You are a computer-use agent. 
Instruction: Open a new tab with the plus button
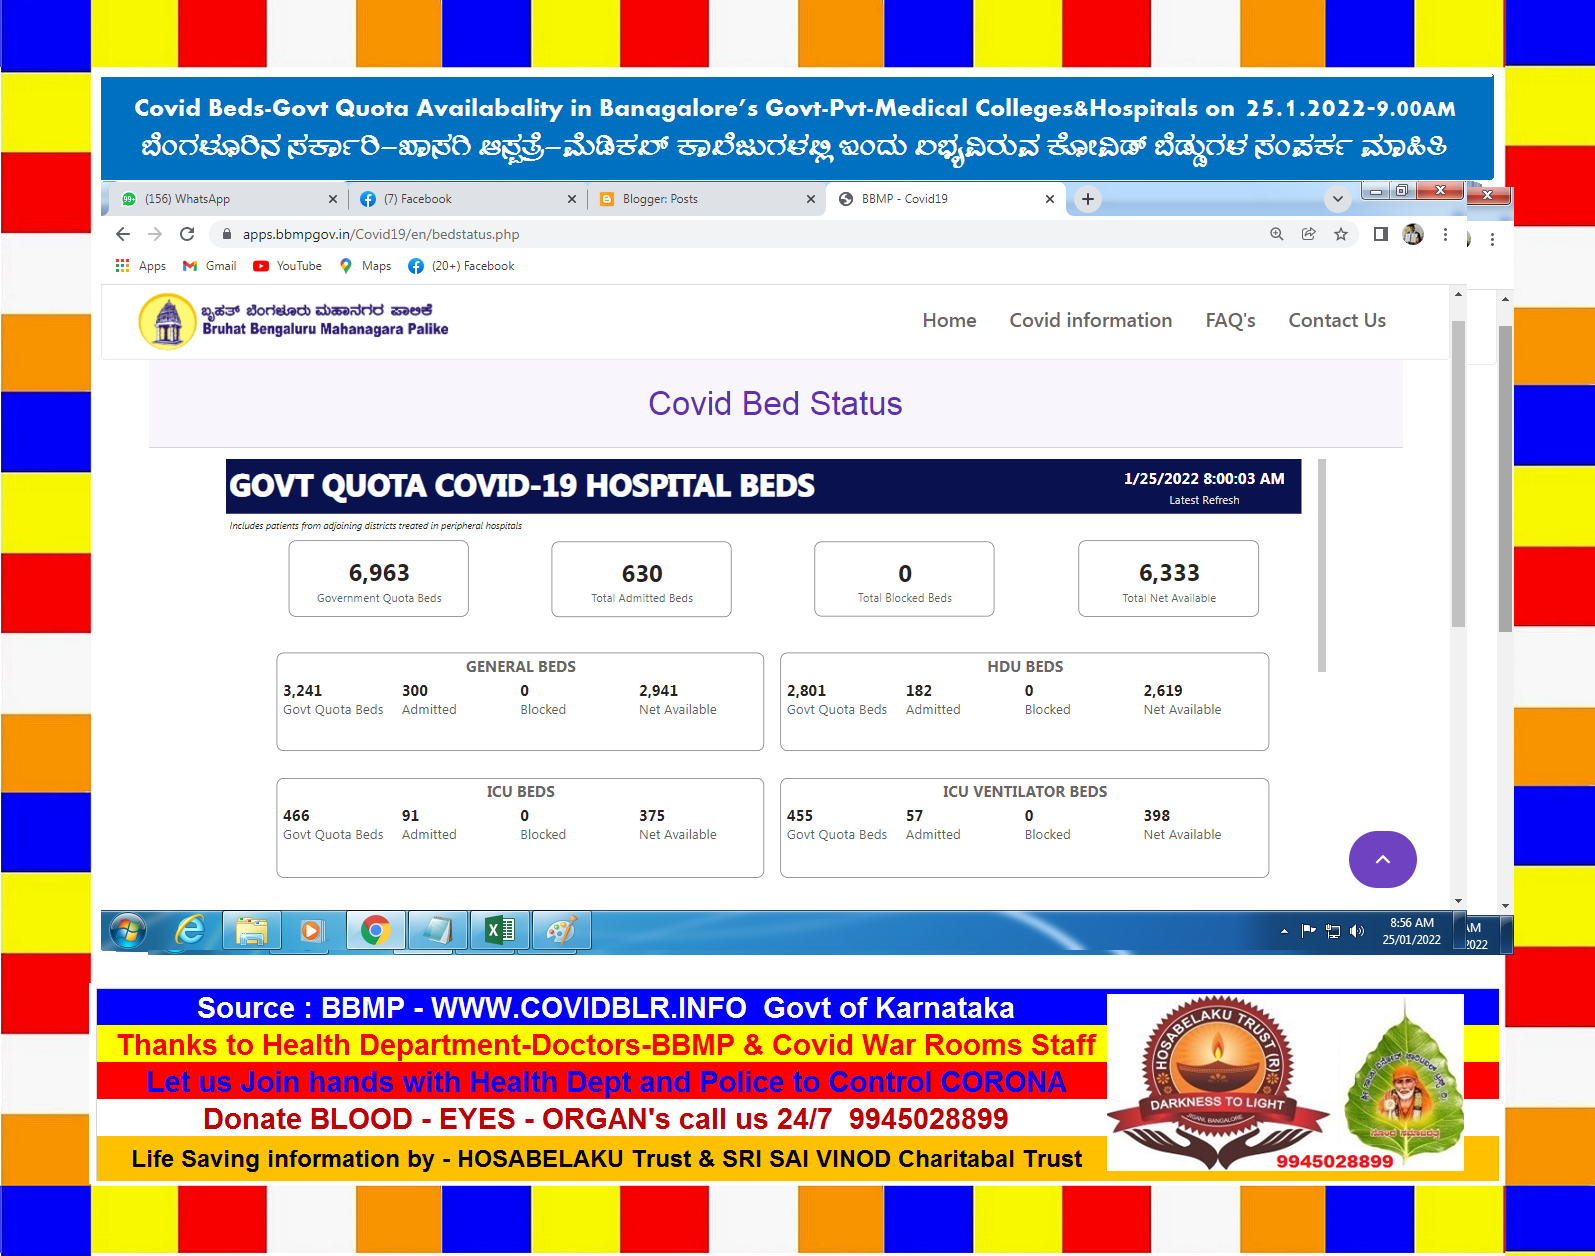(1088, 199)
